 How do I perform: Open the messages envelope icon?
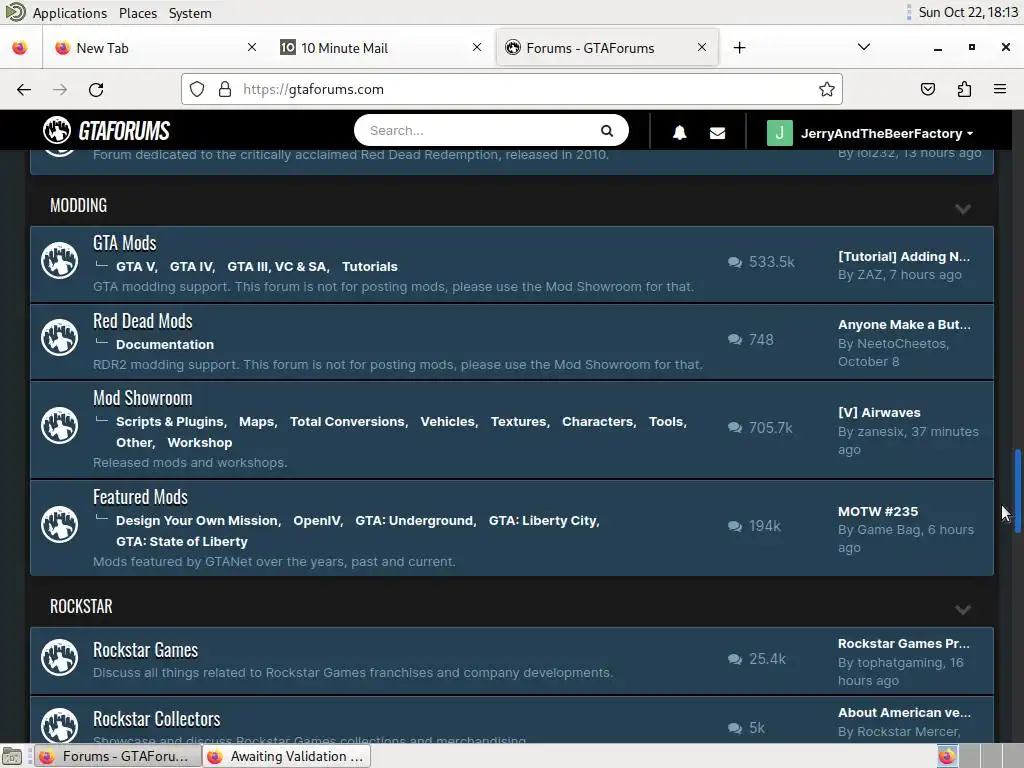coord(717,133)
